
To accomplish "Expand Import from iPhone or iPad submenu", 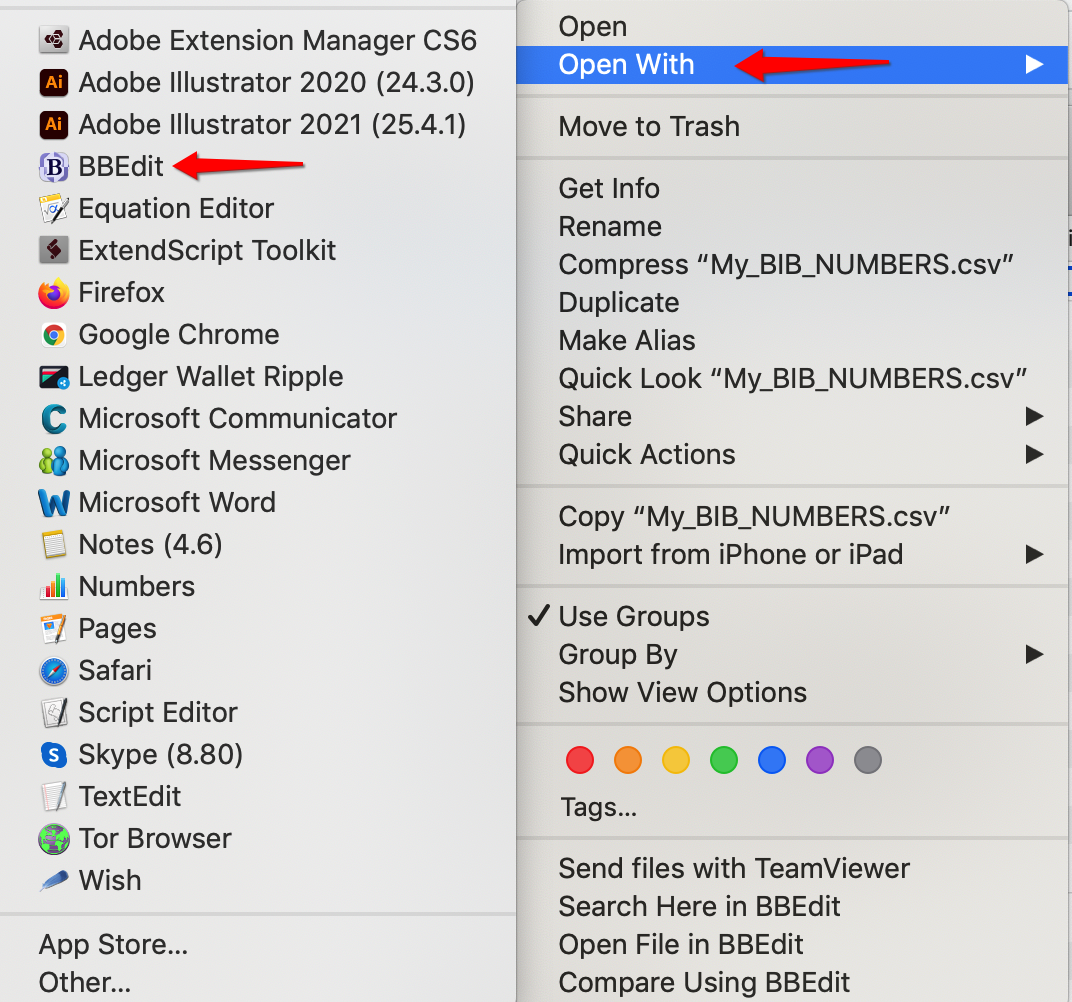I will coord(1033,555).
